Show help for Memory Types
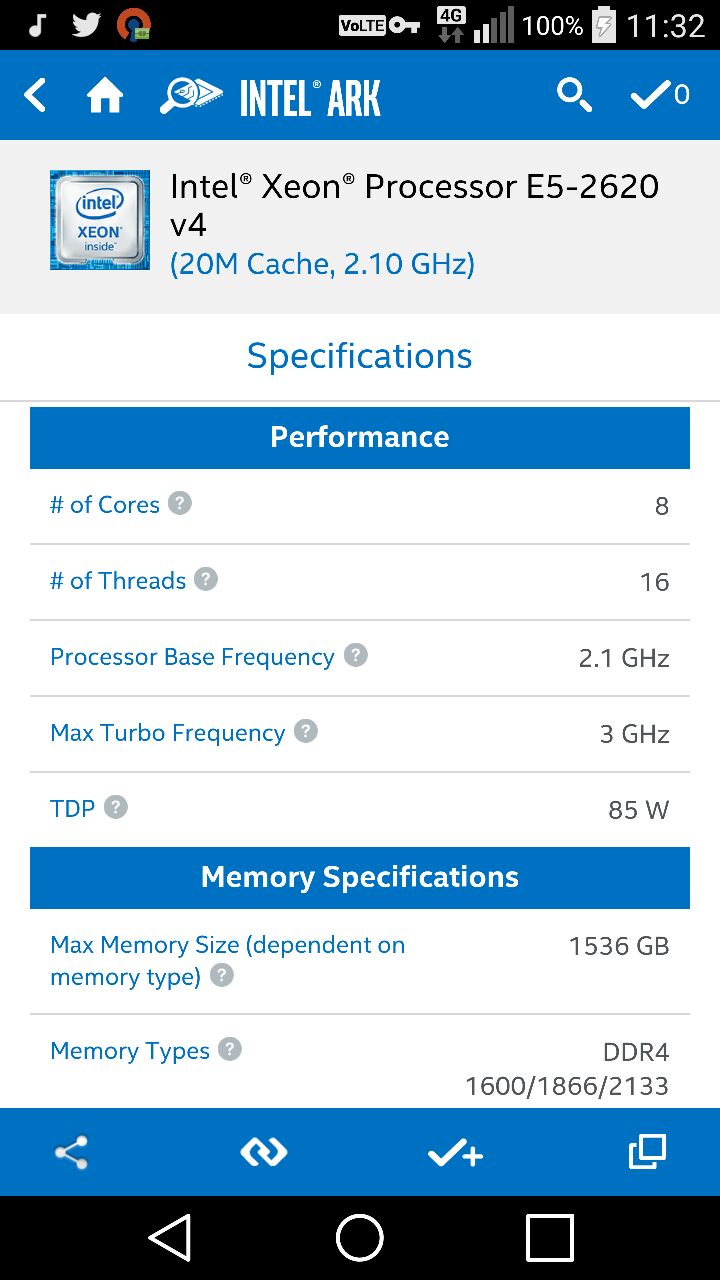 click(x=230, y=1049)
